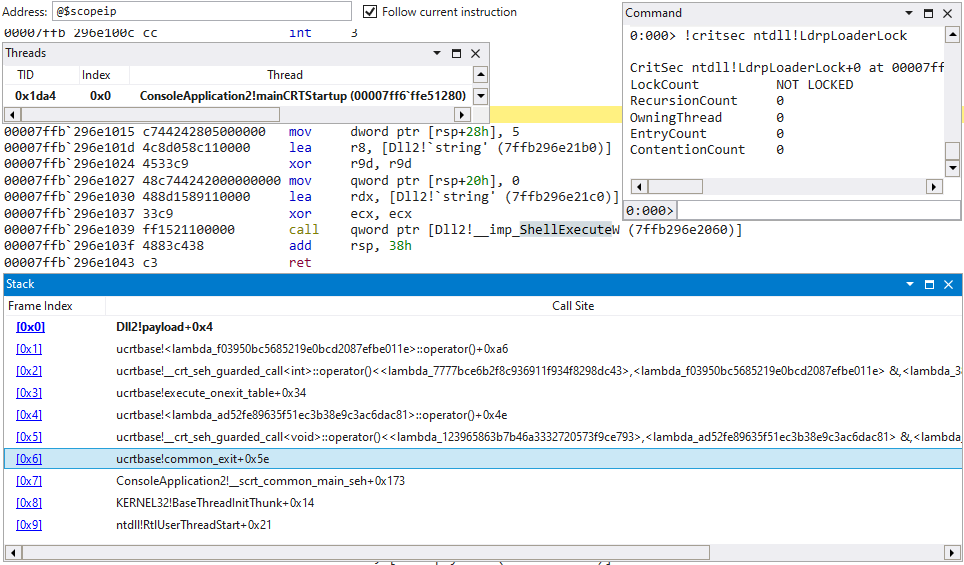Focus the 0:000> command input box
The height and width of the screenshot is (565, 964).
pyautogui.click(x=818, y=211)
